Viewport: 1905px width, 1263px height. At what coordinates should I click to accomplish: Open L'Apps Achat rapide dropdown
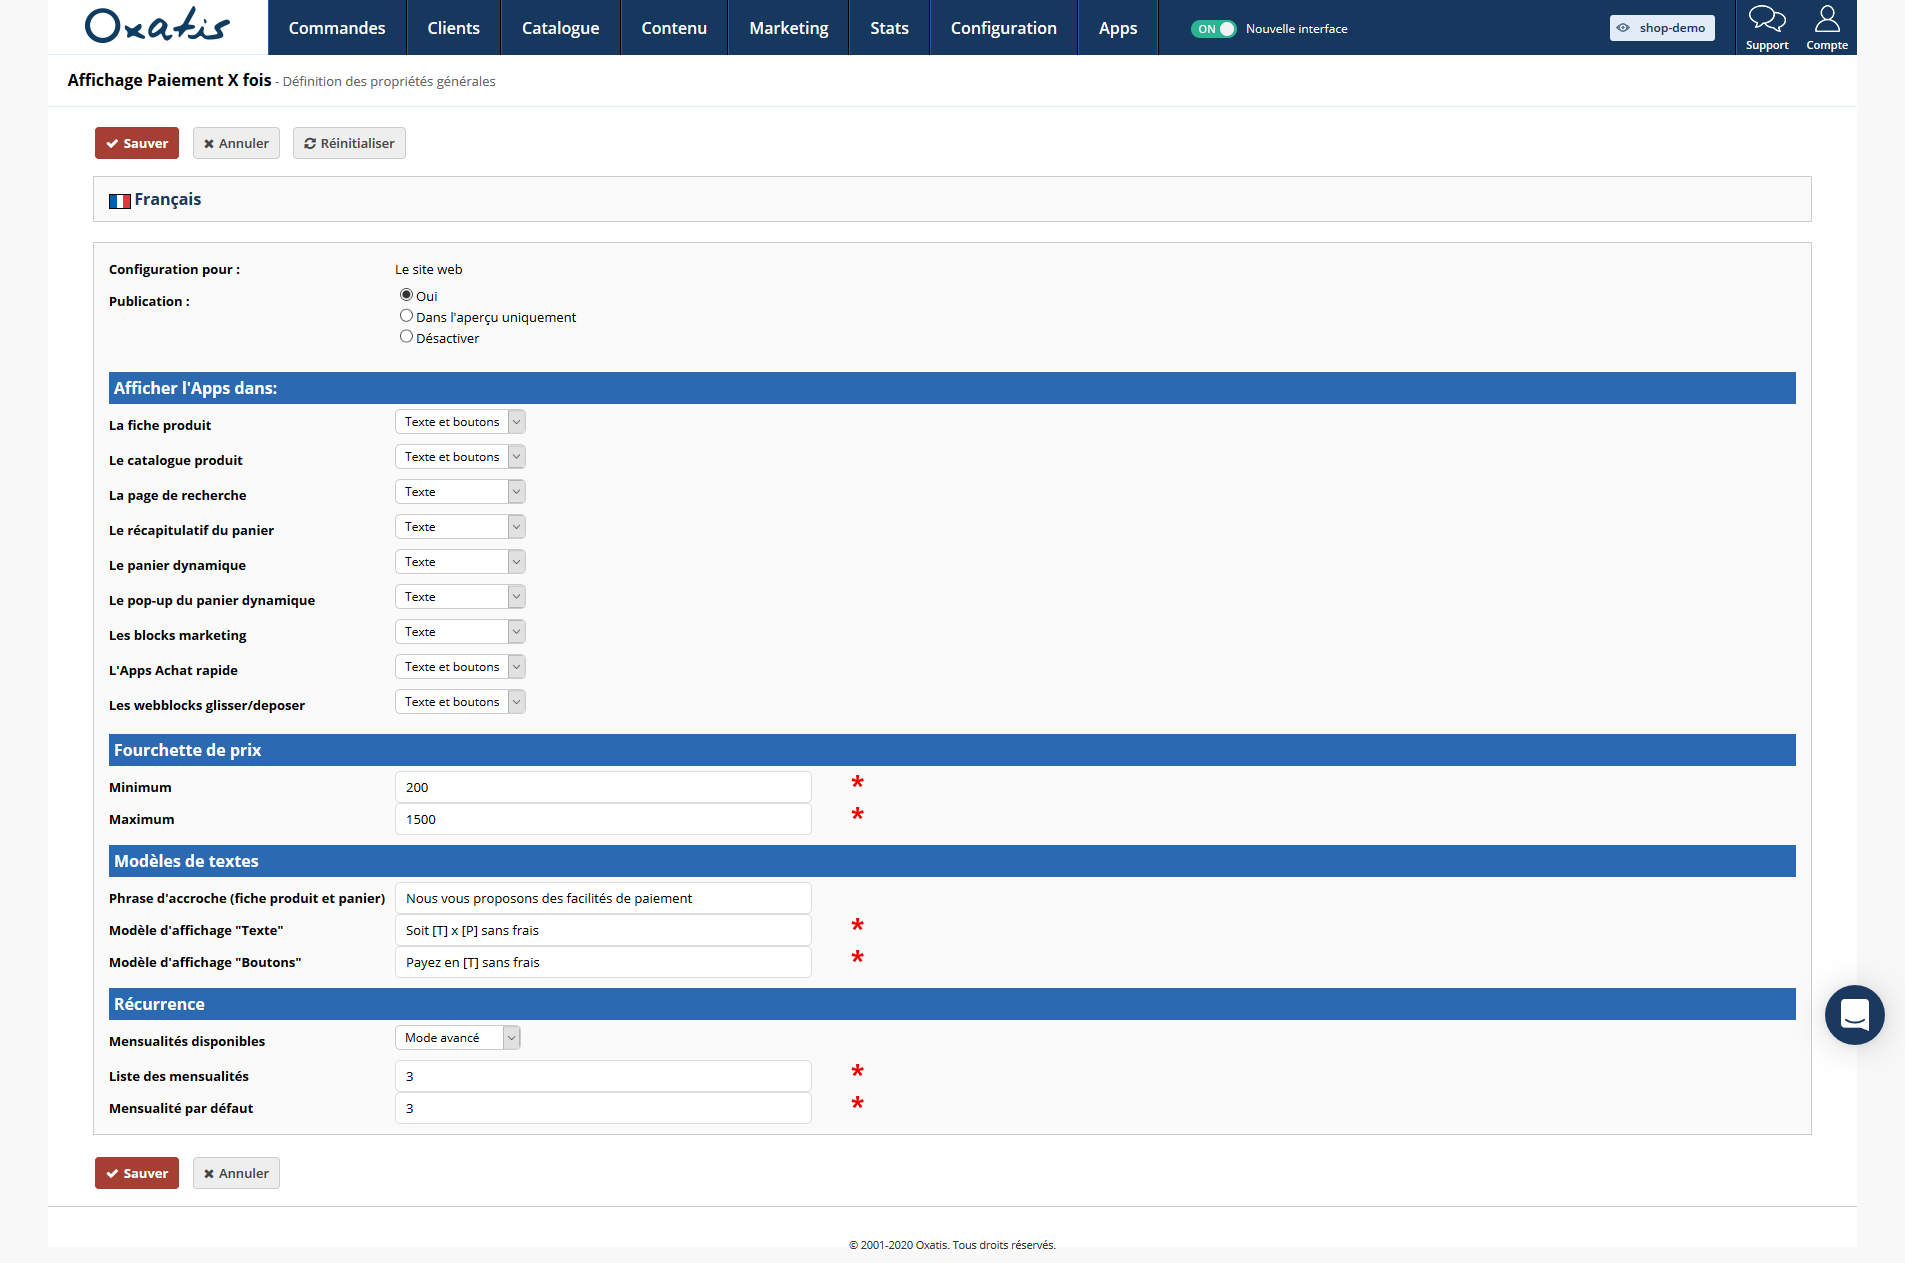tap(460, 667)
